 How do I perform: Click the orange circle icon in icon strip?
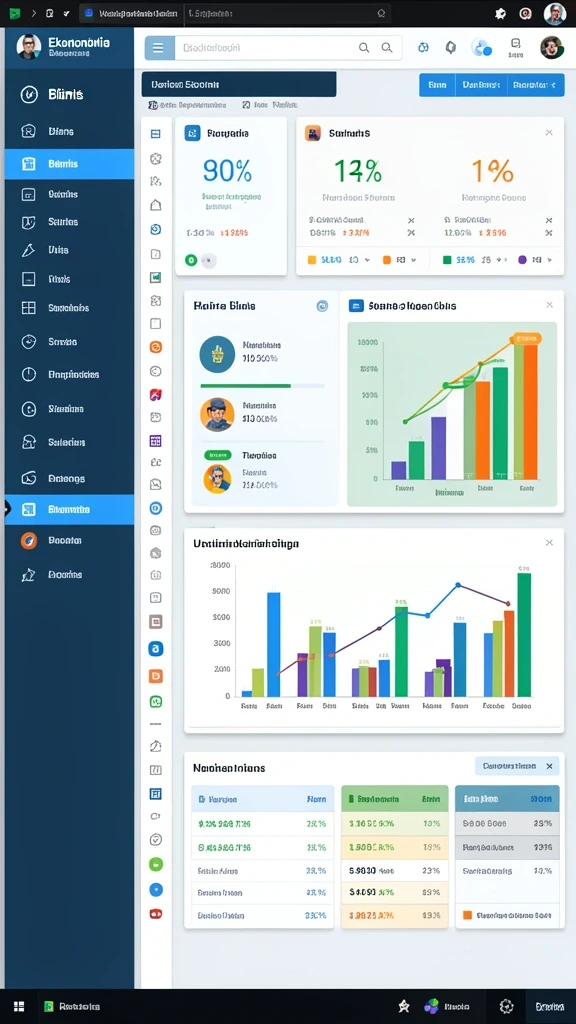click(x=155, y=347)
